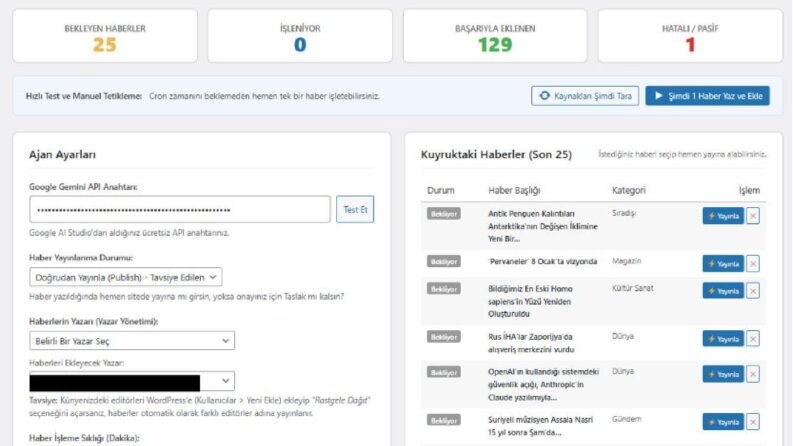Image resolution: width=793 pixels, height=446 pixels.
Task: Click the Rus İHA'lar Zaporijya'da headline
Action: (x=531, y=343)
